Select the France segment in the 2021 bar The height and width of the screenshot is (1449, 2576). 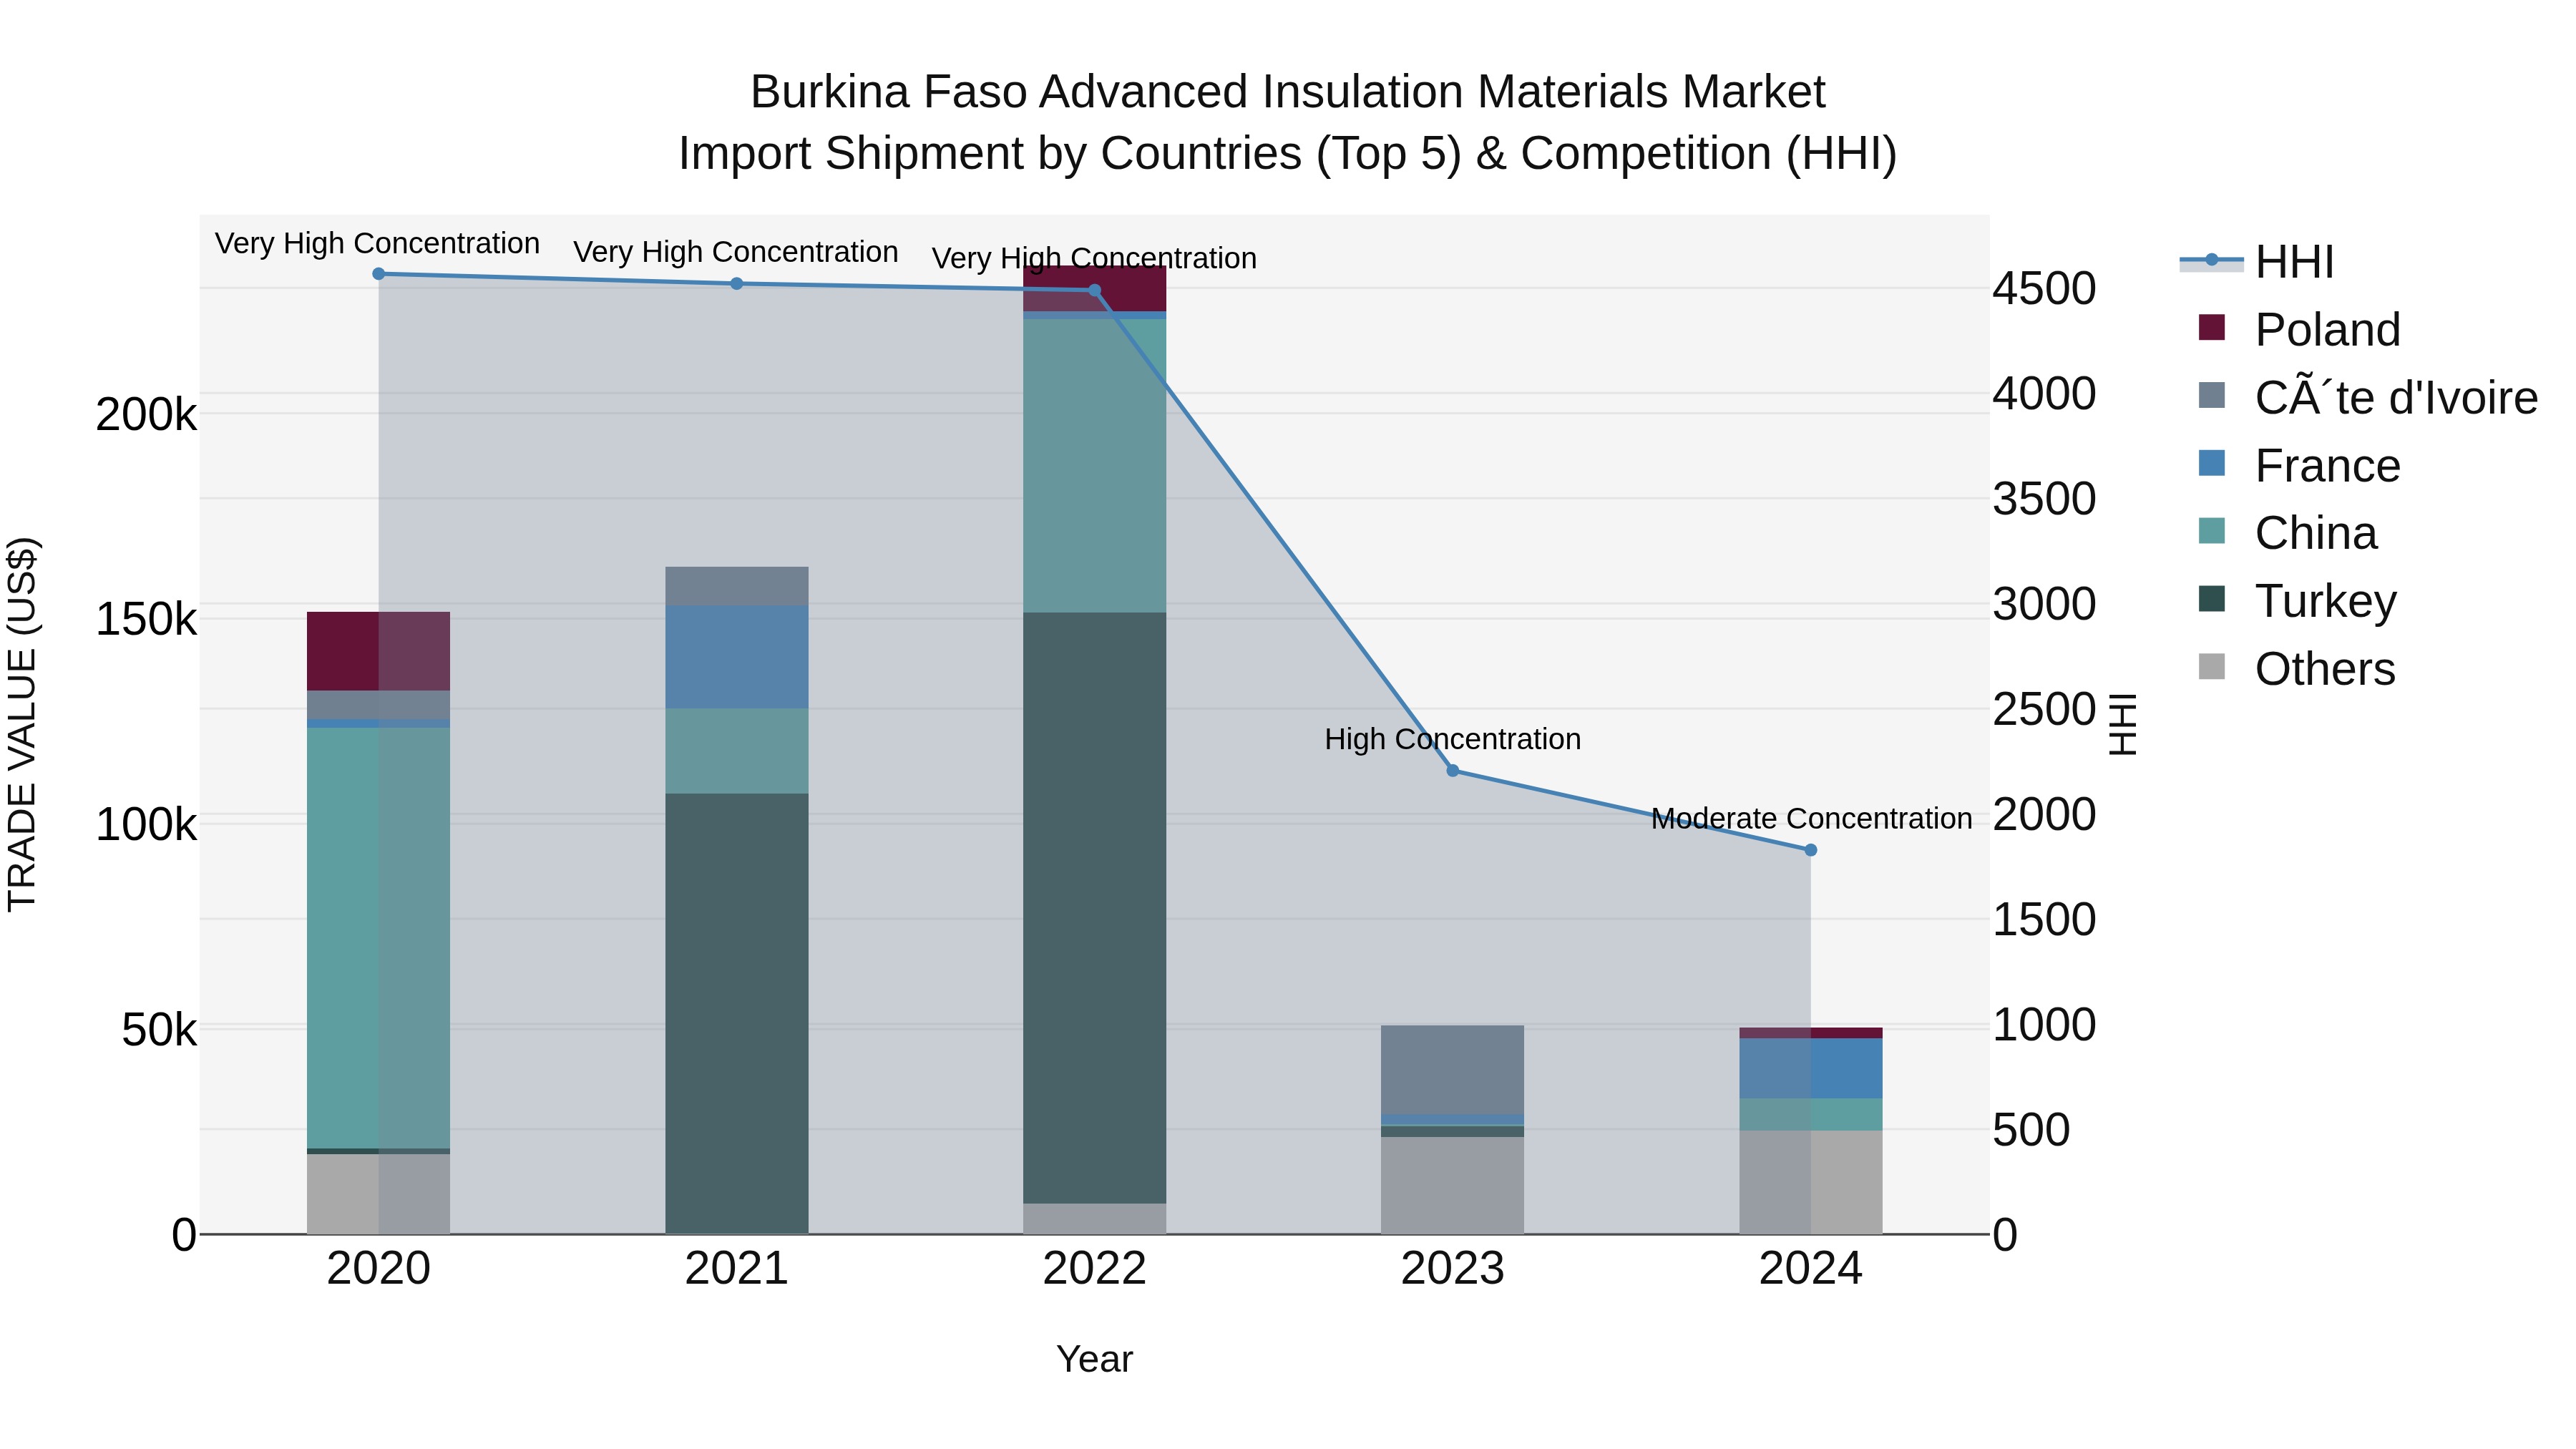tap(737, 657)
